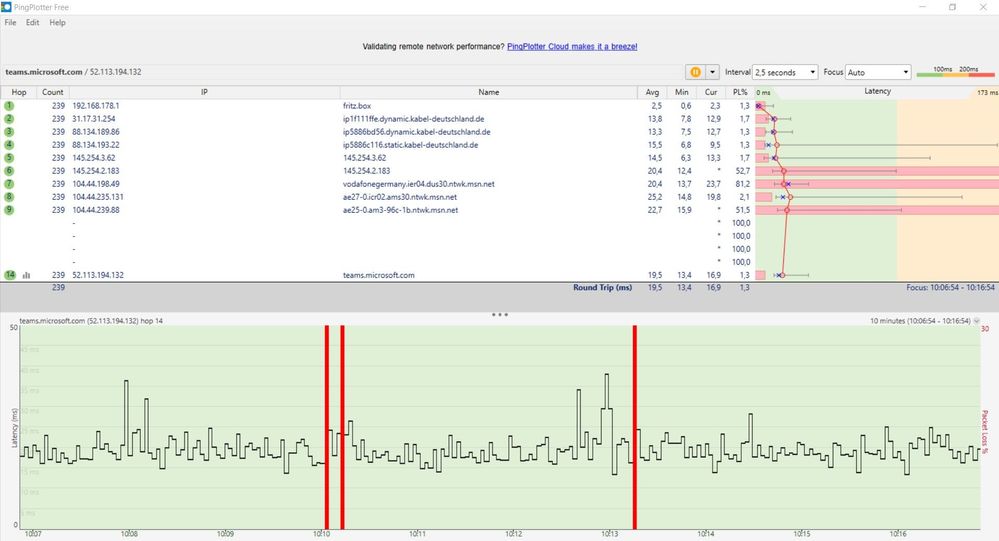Click the PingPlotter app icon in the title bar
Image resolution: width=999 pixels, height=541 pixels.
(x=6, y=7)
